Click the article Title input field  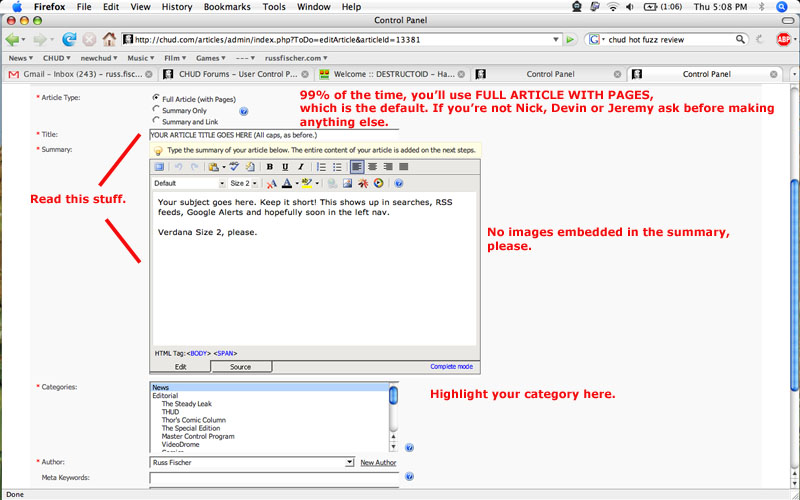273,135
